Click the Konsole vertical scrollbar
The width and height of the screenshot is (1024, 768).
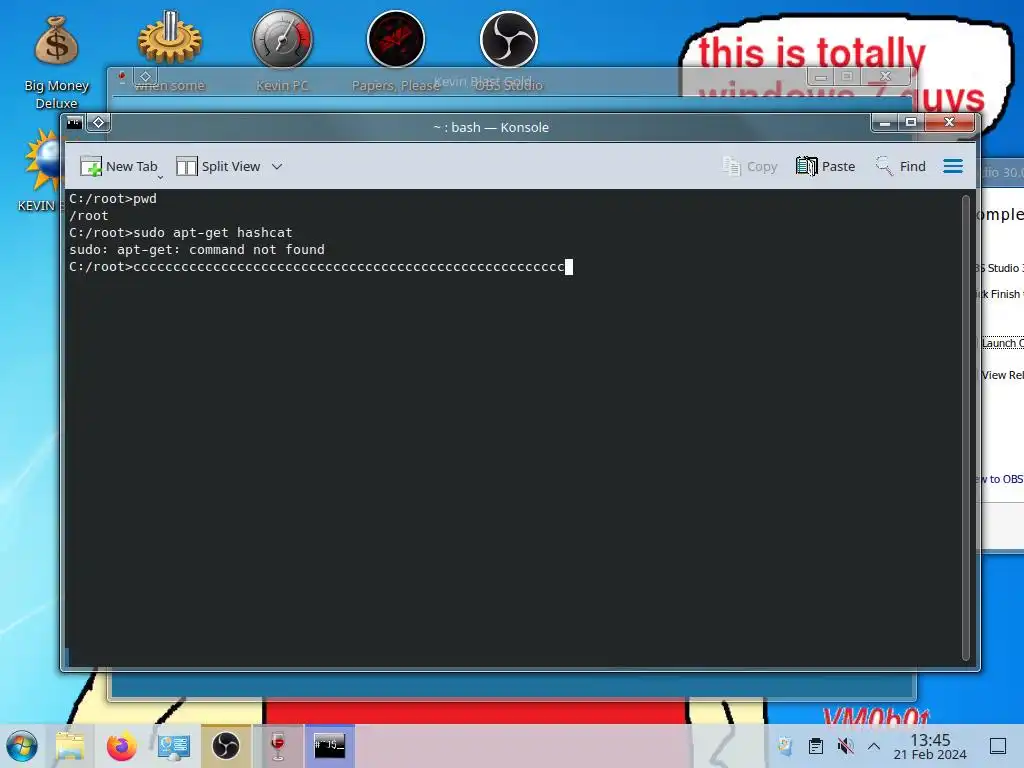click(966, 428)
